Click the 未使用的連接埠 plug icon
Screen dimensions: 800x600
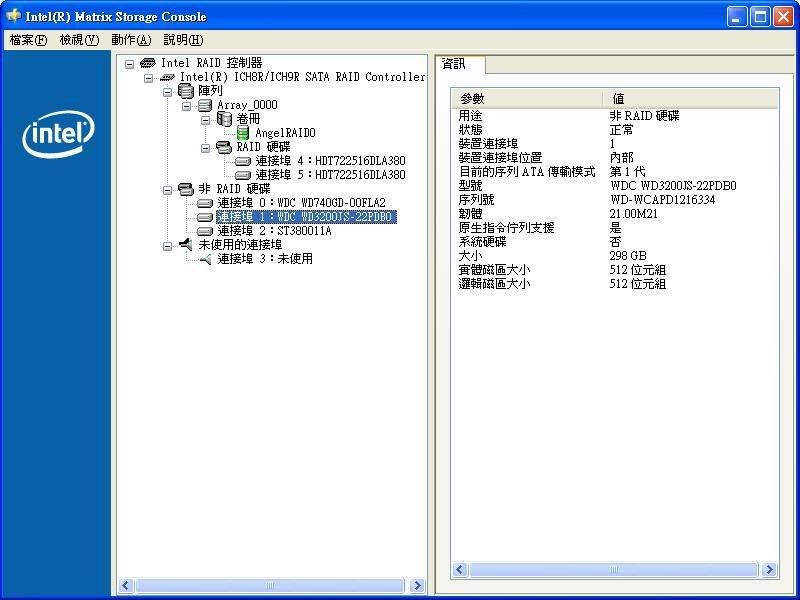click(186, 245)
